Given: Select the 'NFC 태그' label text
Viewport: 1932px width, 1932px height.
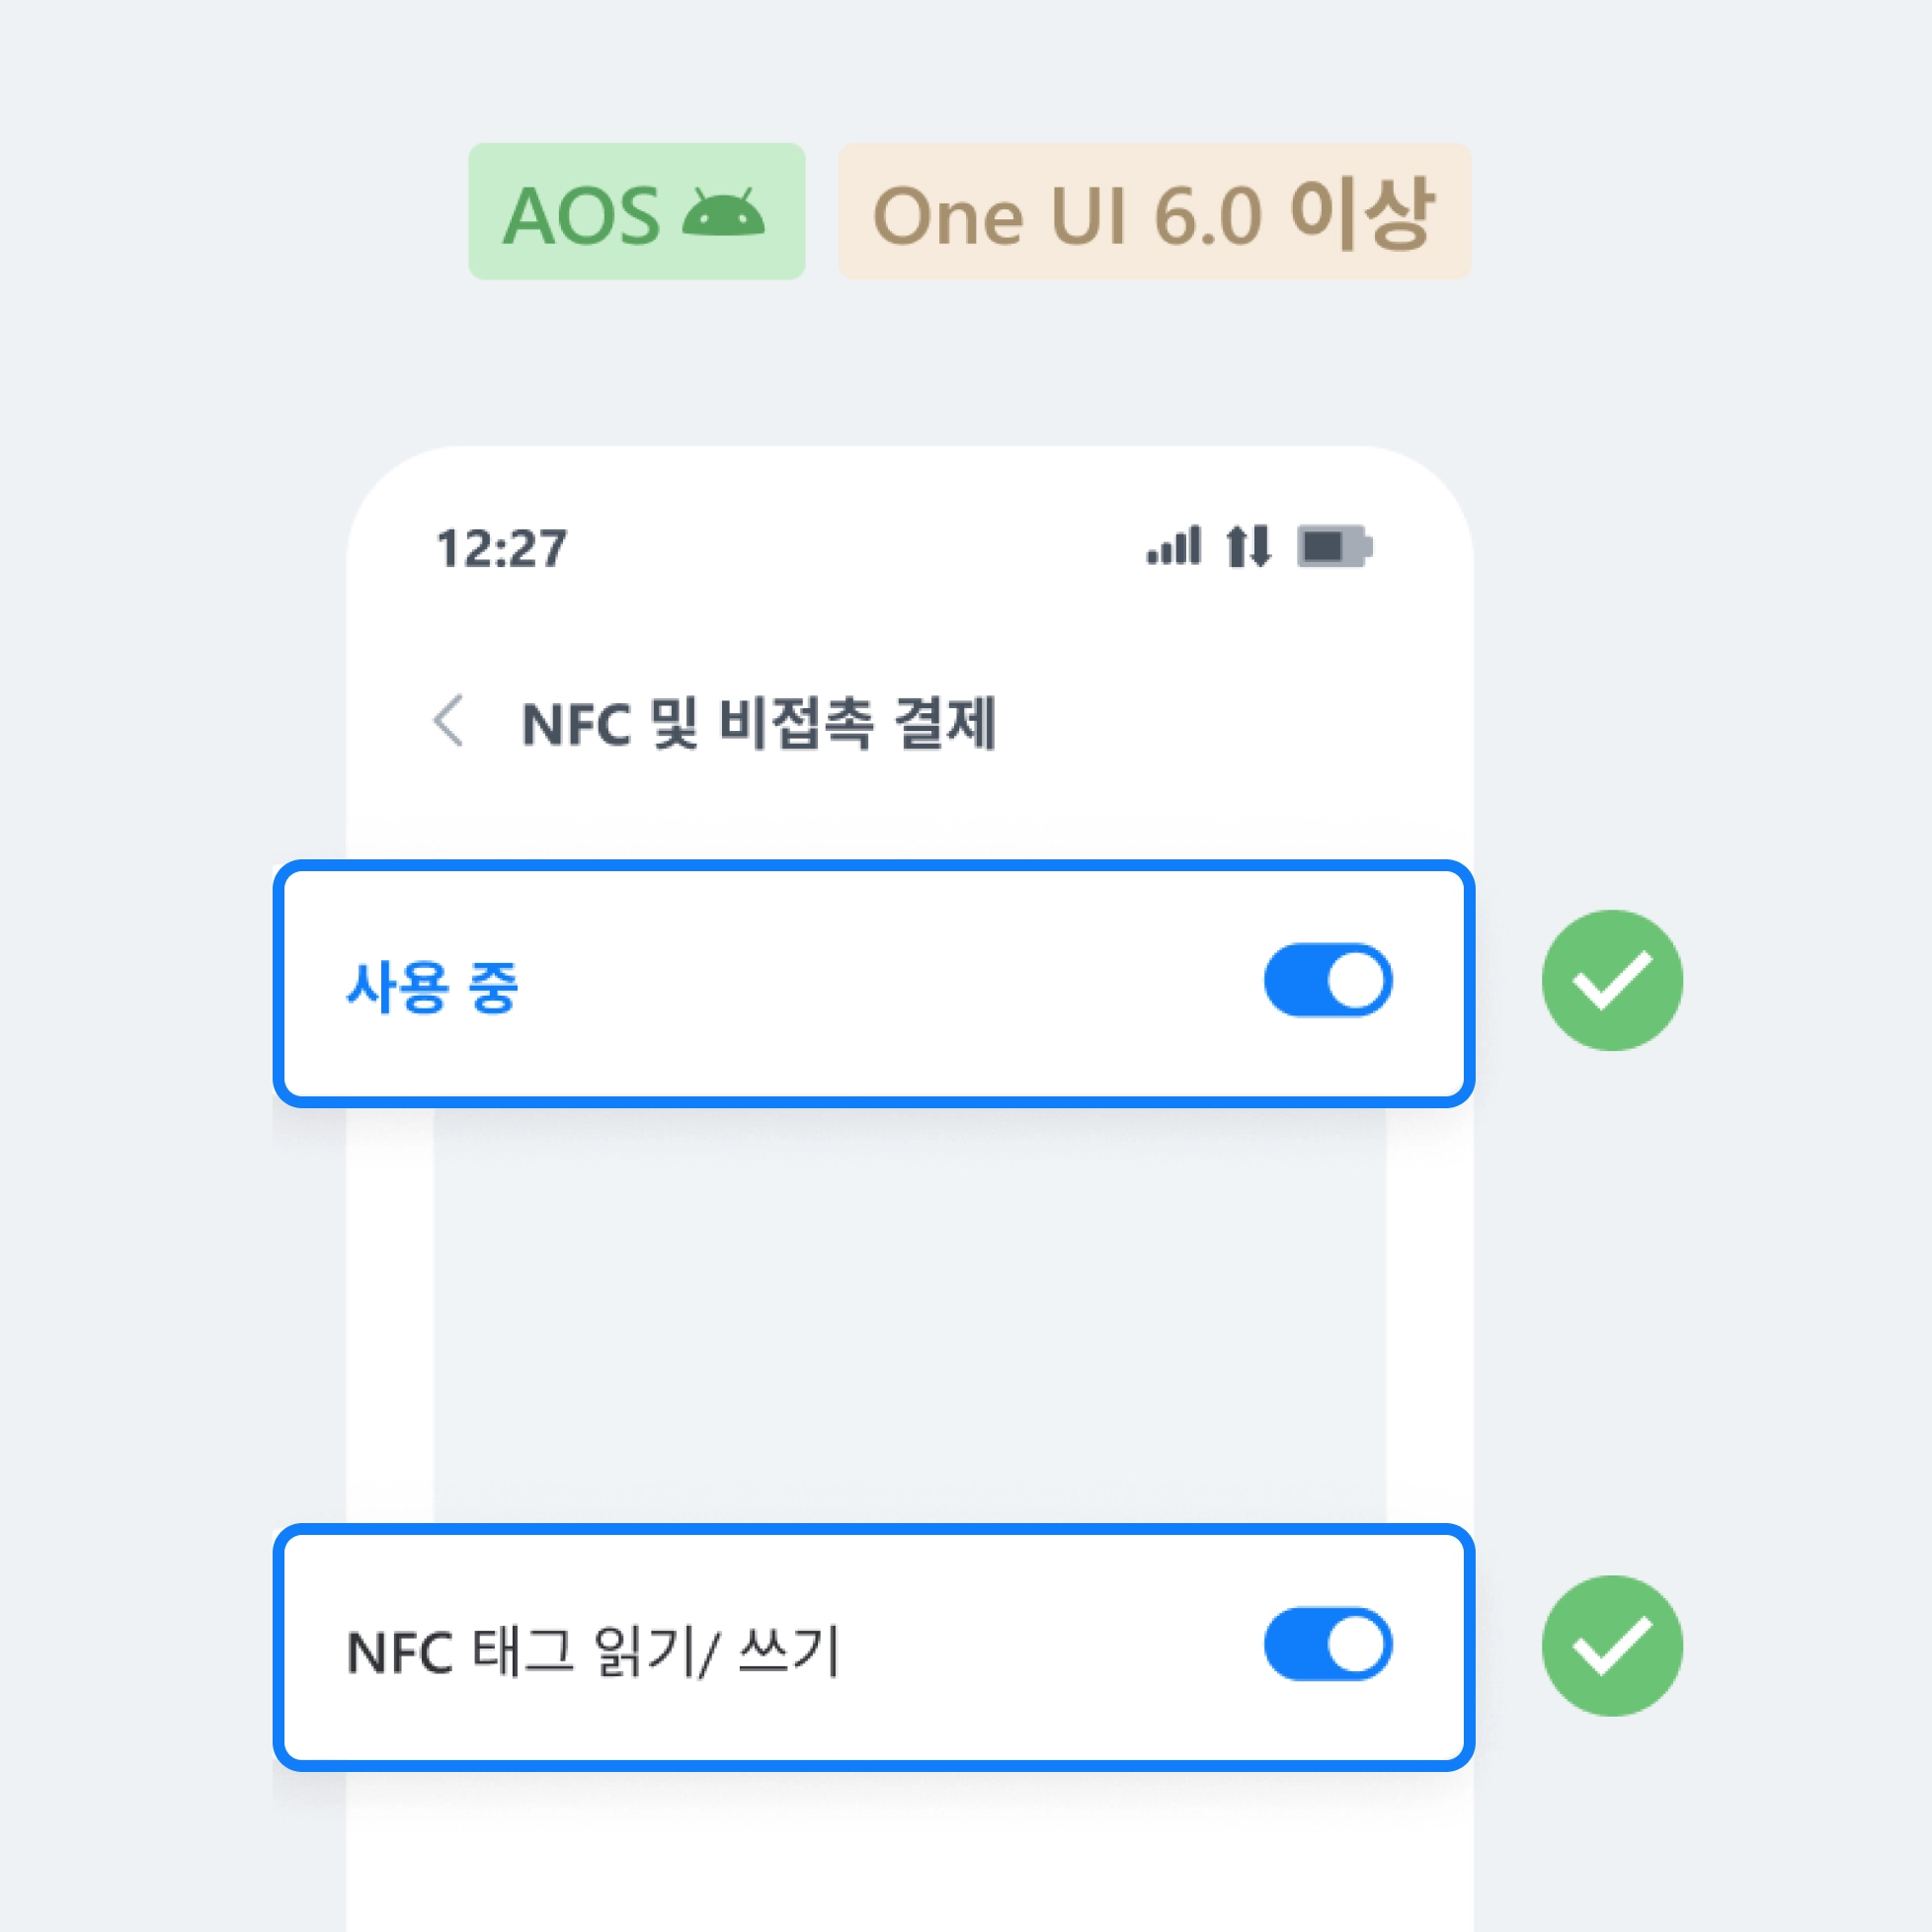Looking at the screenshot, I should tap(460, 1651).
